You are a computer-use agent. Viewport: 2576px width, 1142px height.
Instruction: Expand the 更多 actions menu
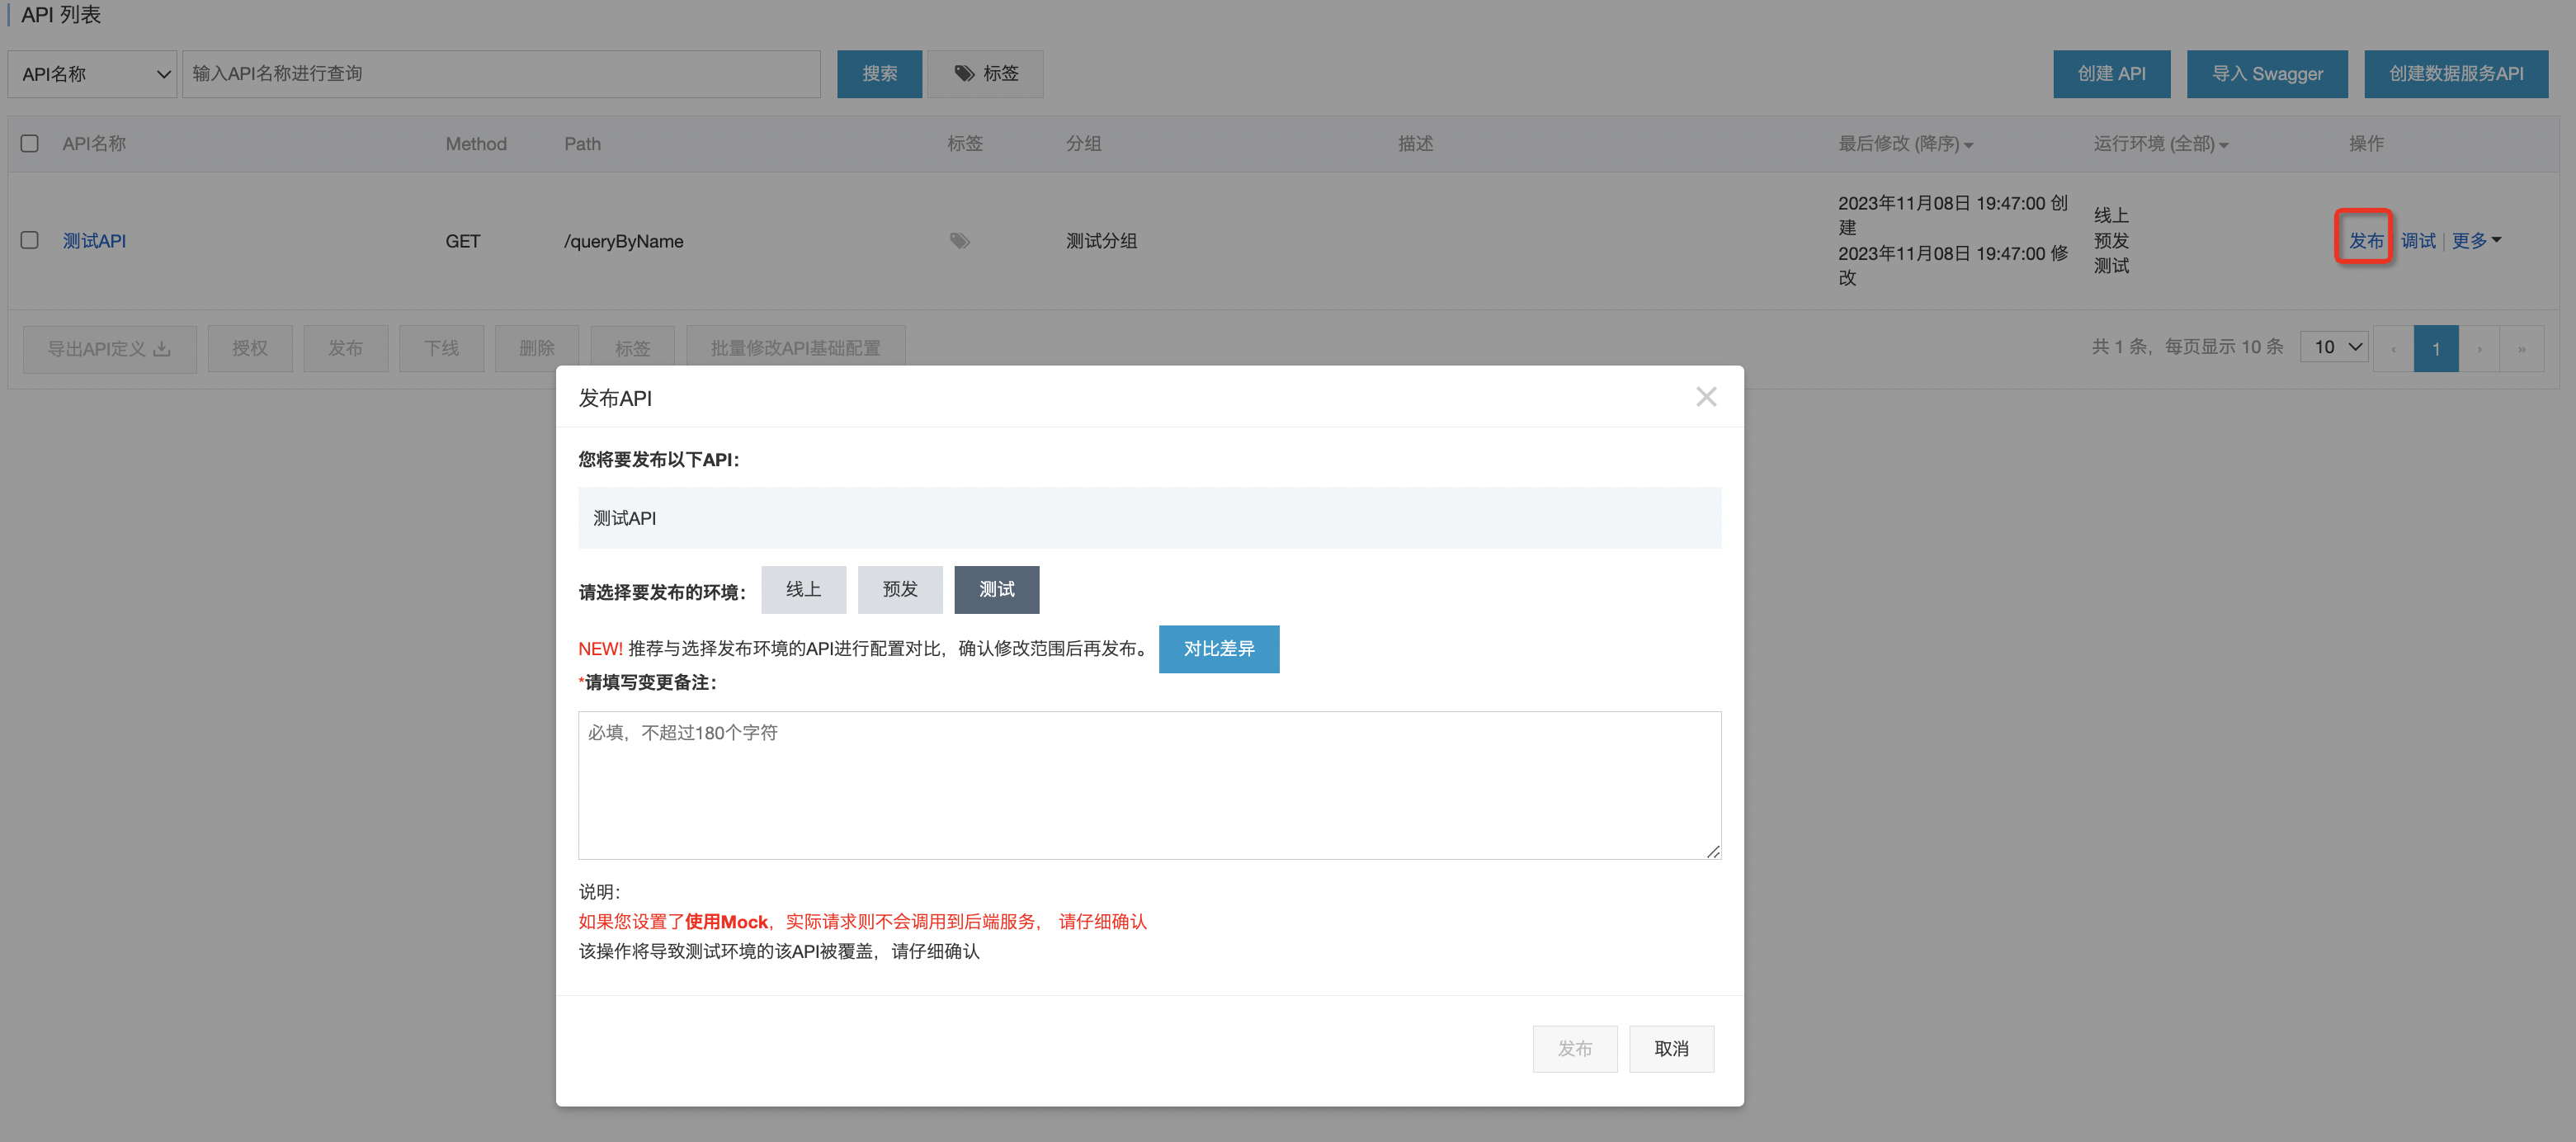(x=2475, y=240)
